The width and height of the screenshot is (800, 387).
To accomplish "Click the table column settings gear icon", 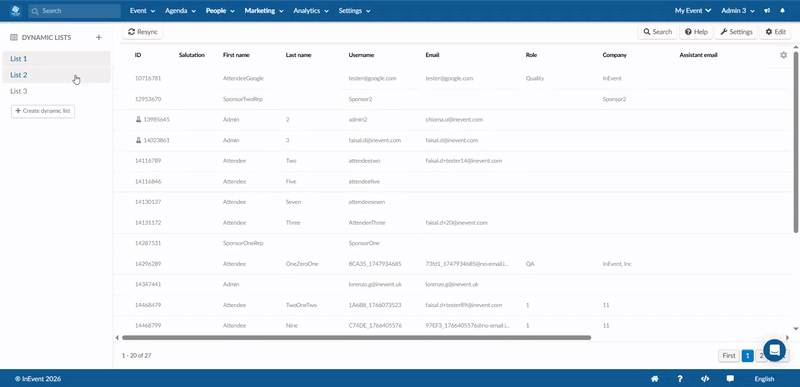I will (784, 55).
